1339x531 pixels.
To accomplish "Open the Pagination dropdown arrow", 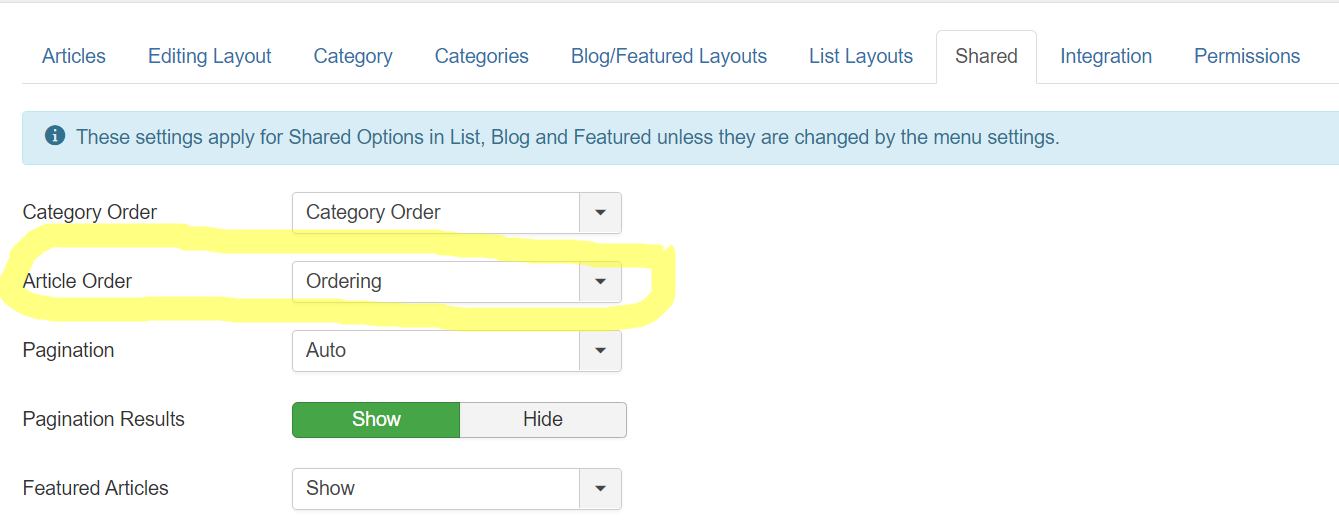I will 600,351.
